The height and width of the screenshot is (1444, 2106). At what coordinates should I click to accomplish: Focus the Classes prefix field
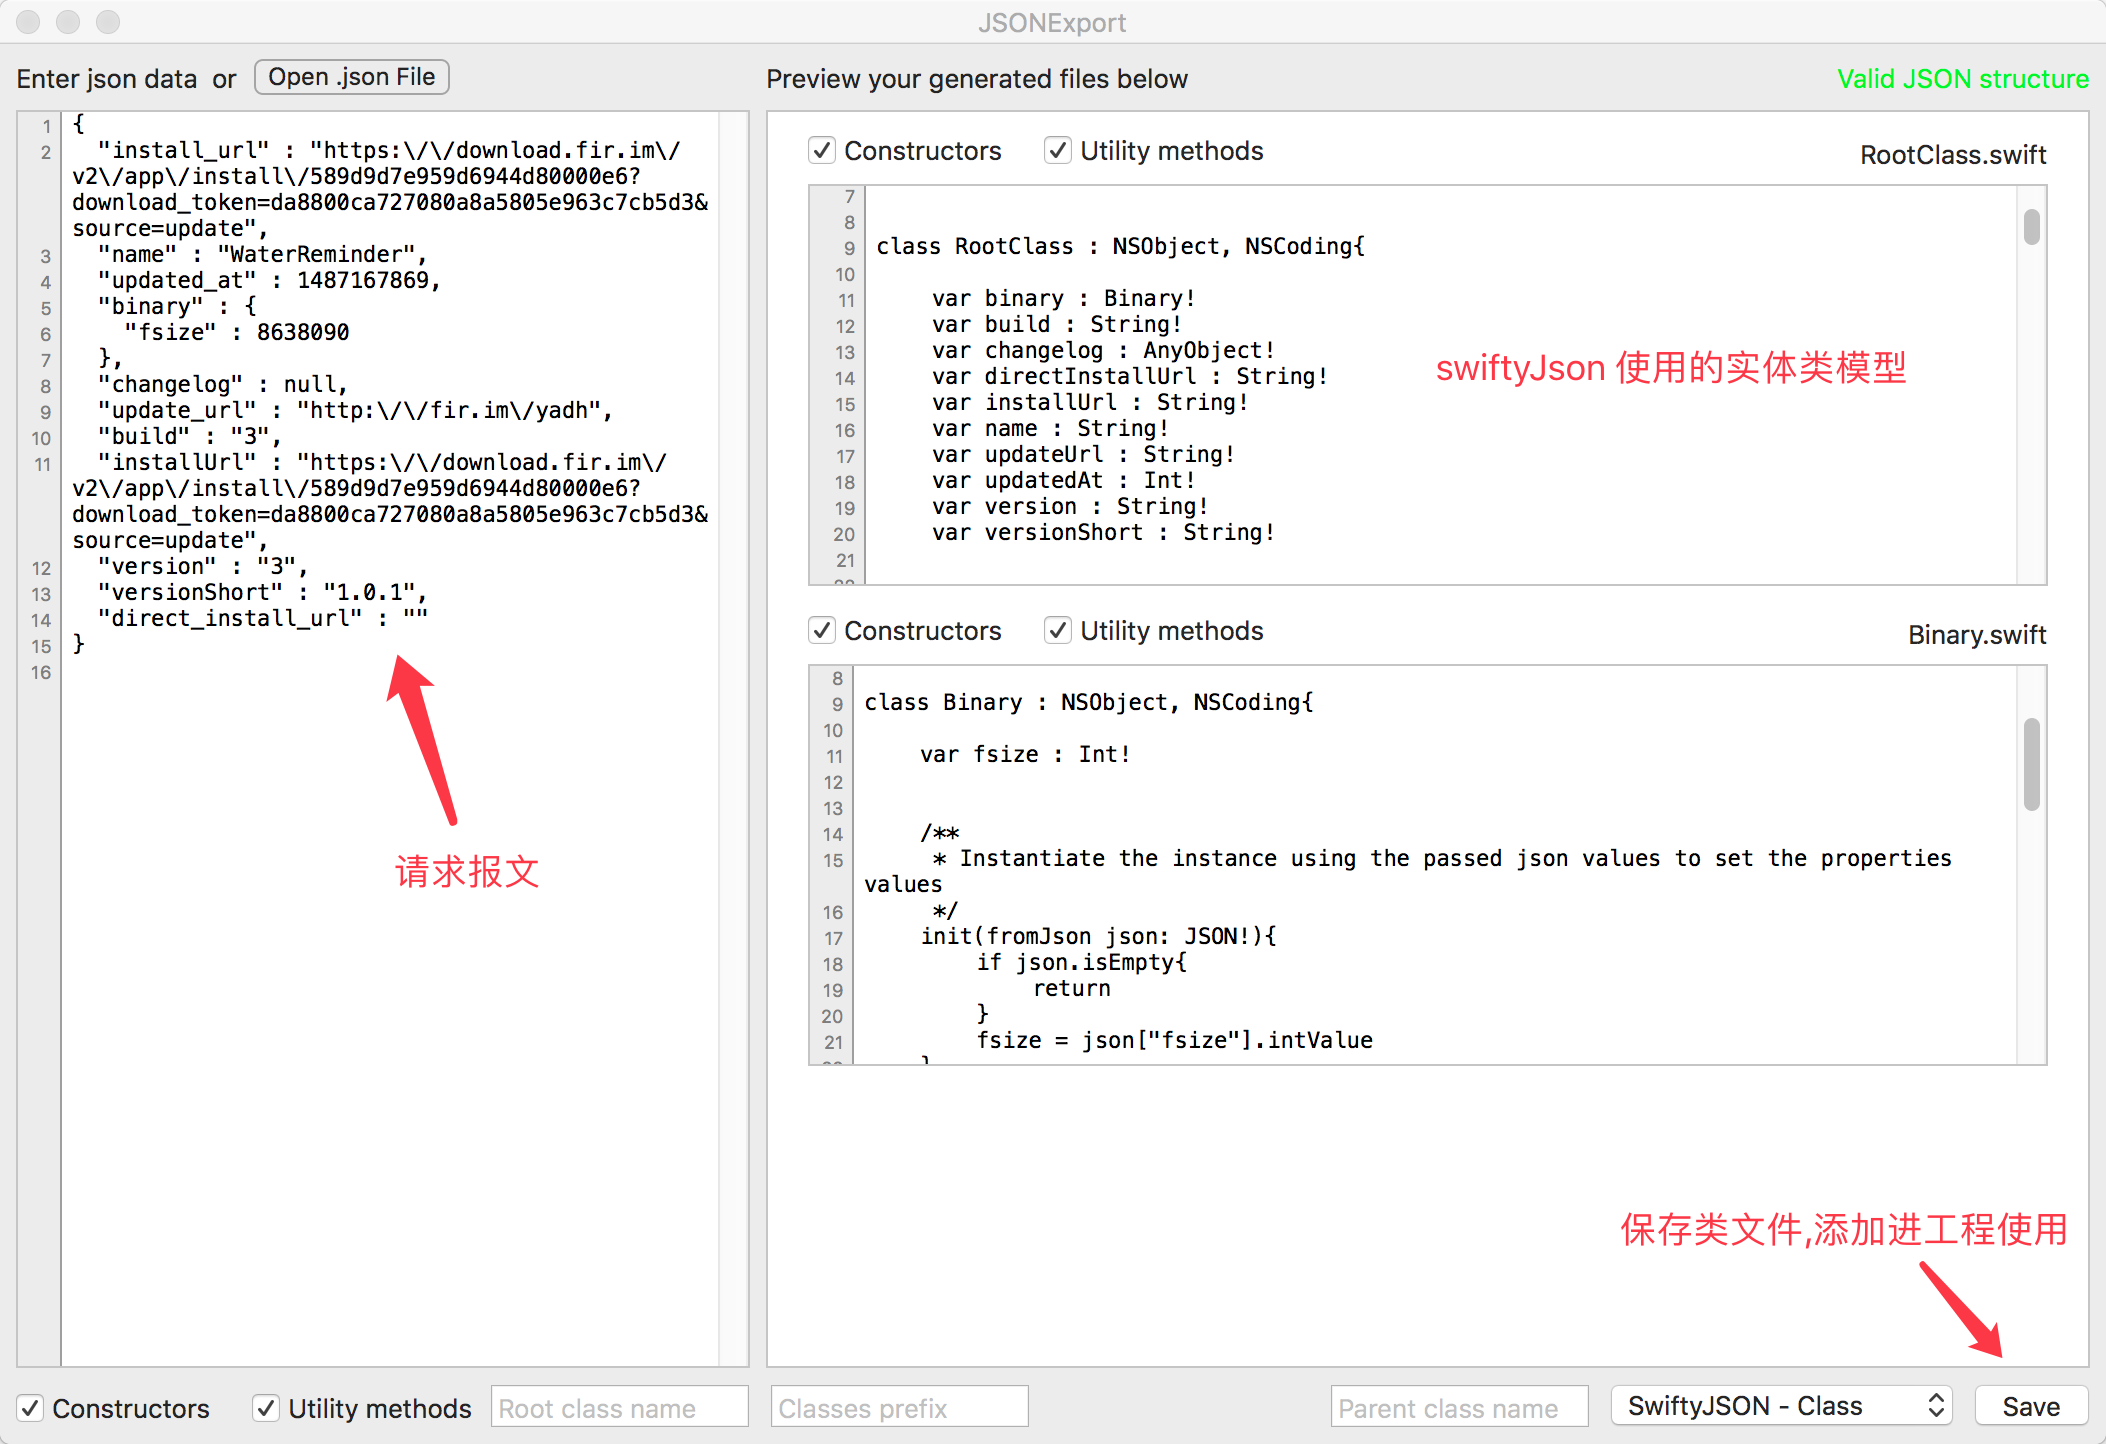[899, 1408]
